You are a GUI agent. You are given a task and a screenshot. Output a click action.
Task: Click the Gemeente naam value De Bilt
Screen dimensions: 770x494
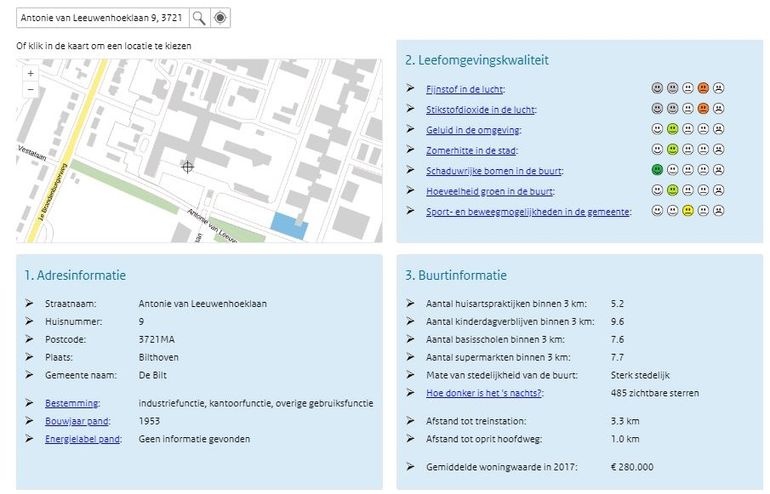tap(153, 375)
